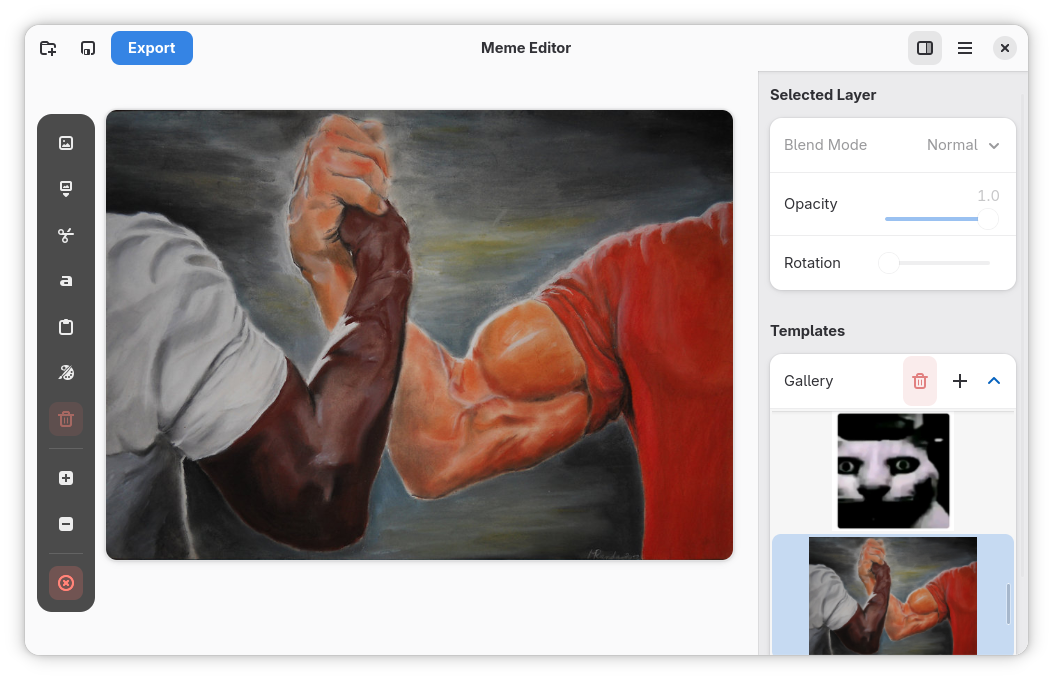Click the Rotation slider handle
1053x680 pixels.
[x=888, y=263]
